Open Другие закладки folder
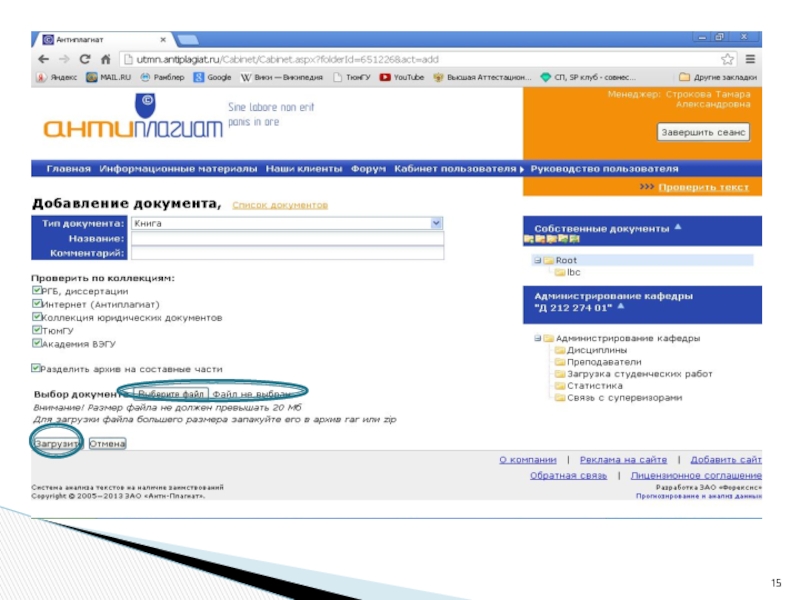 pyautogui.click(x=718, y=77)
